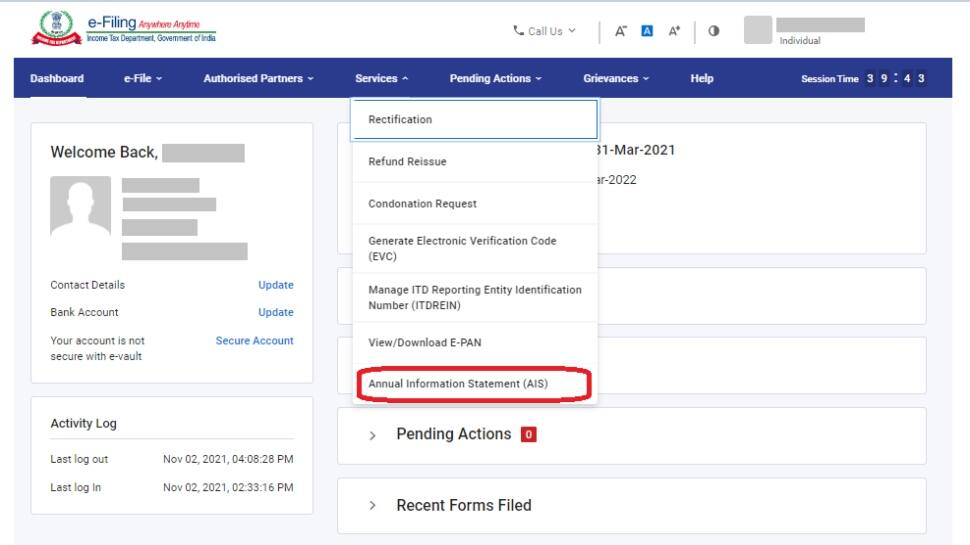Select Manage ITD Reporting Entity Identification Number
The image size is (970, 545).
[x=474, y=298]
